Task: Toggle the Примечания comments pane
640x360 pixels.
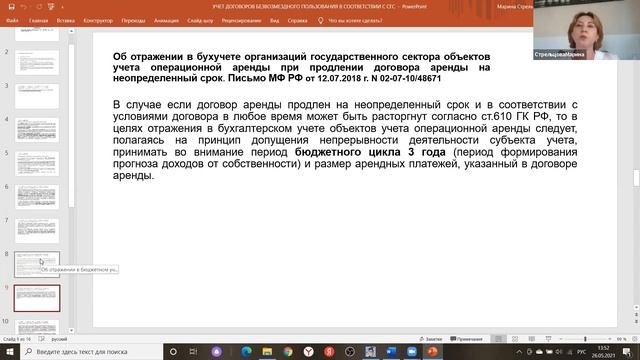Action: tap(467, 339)
